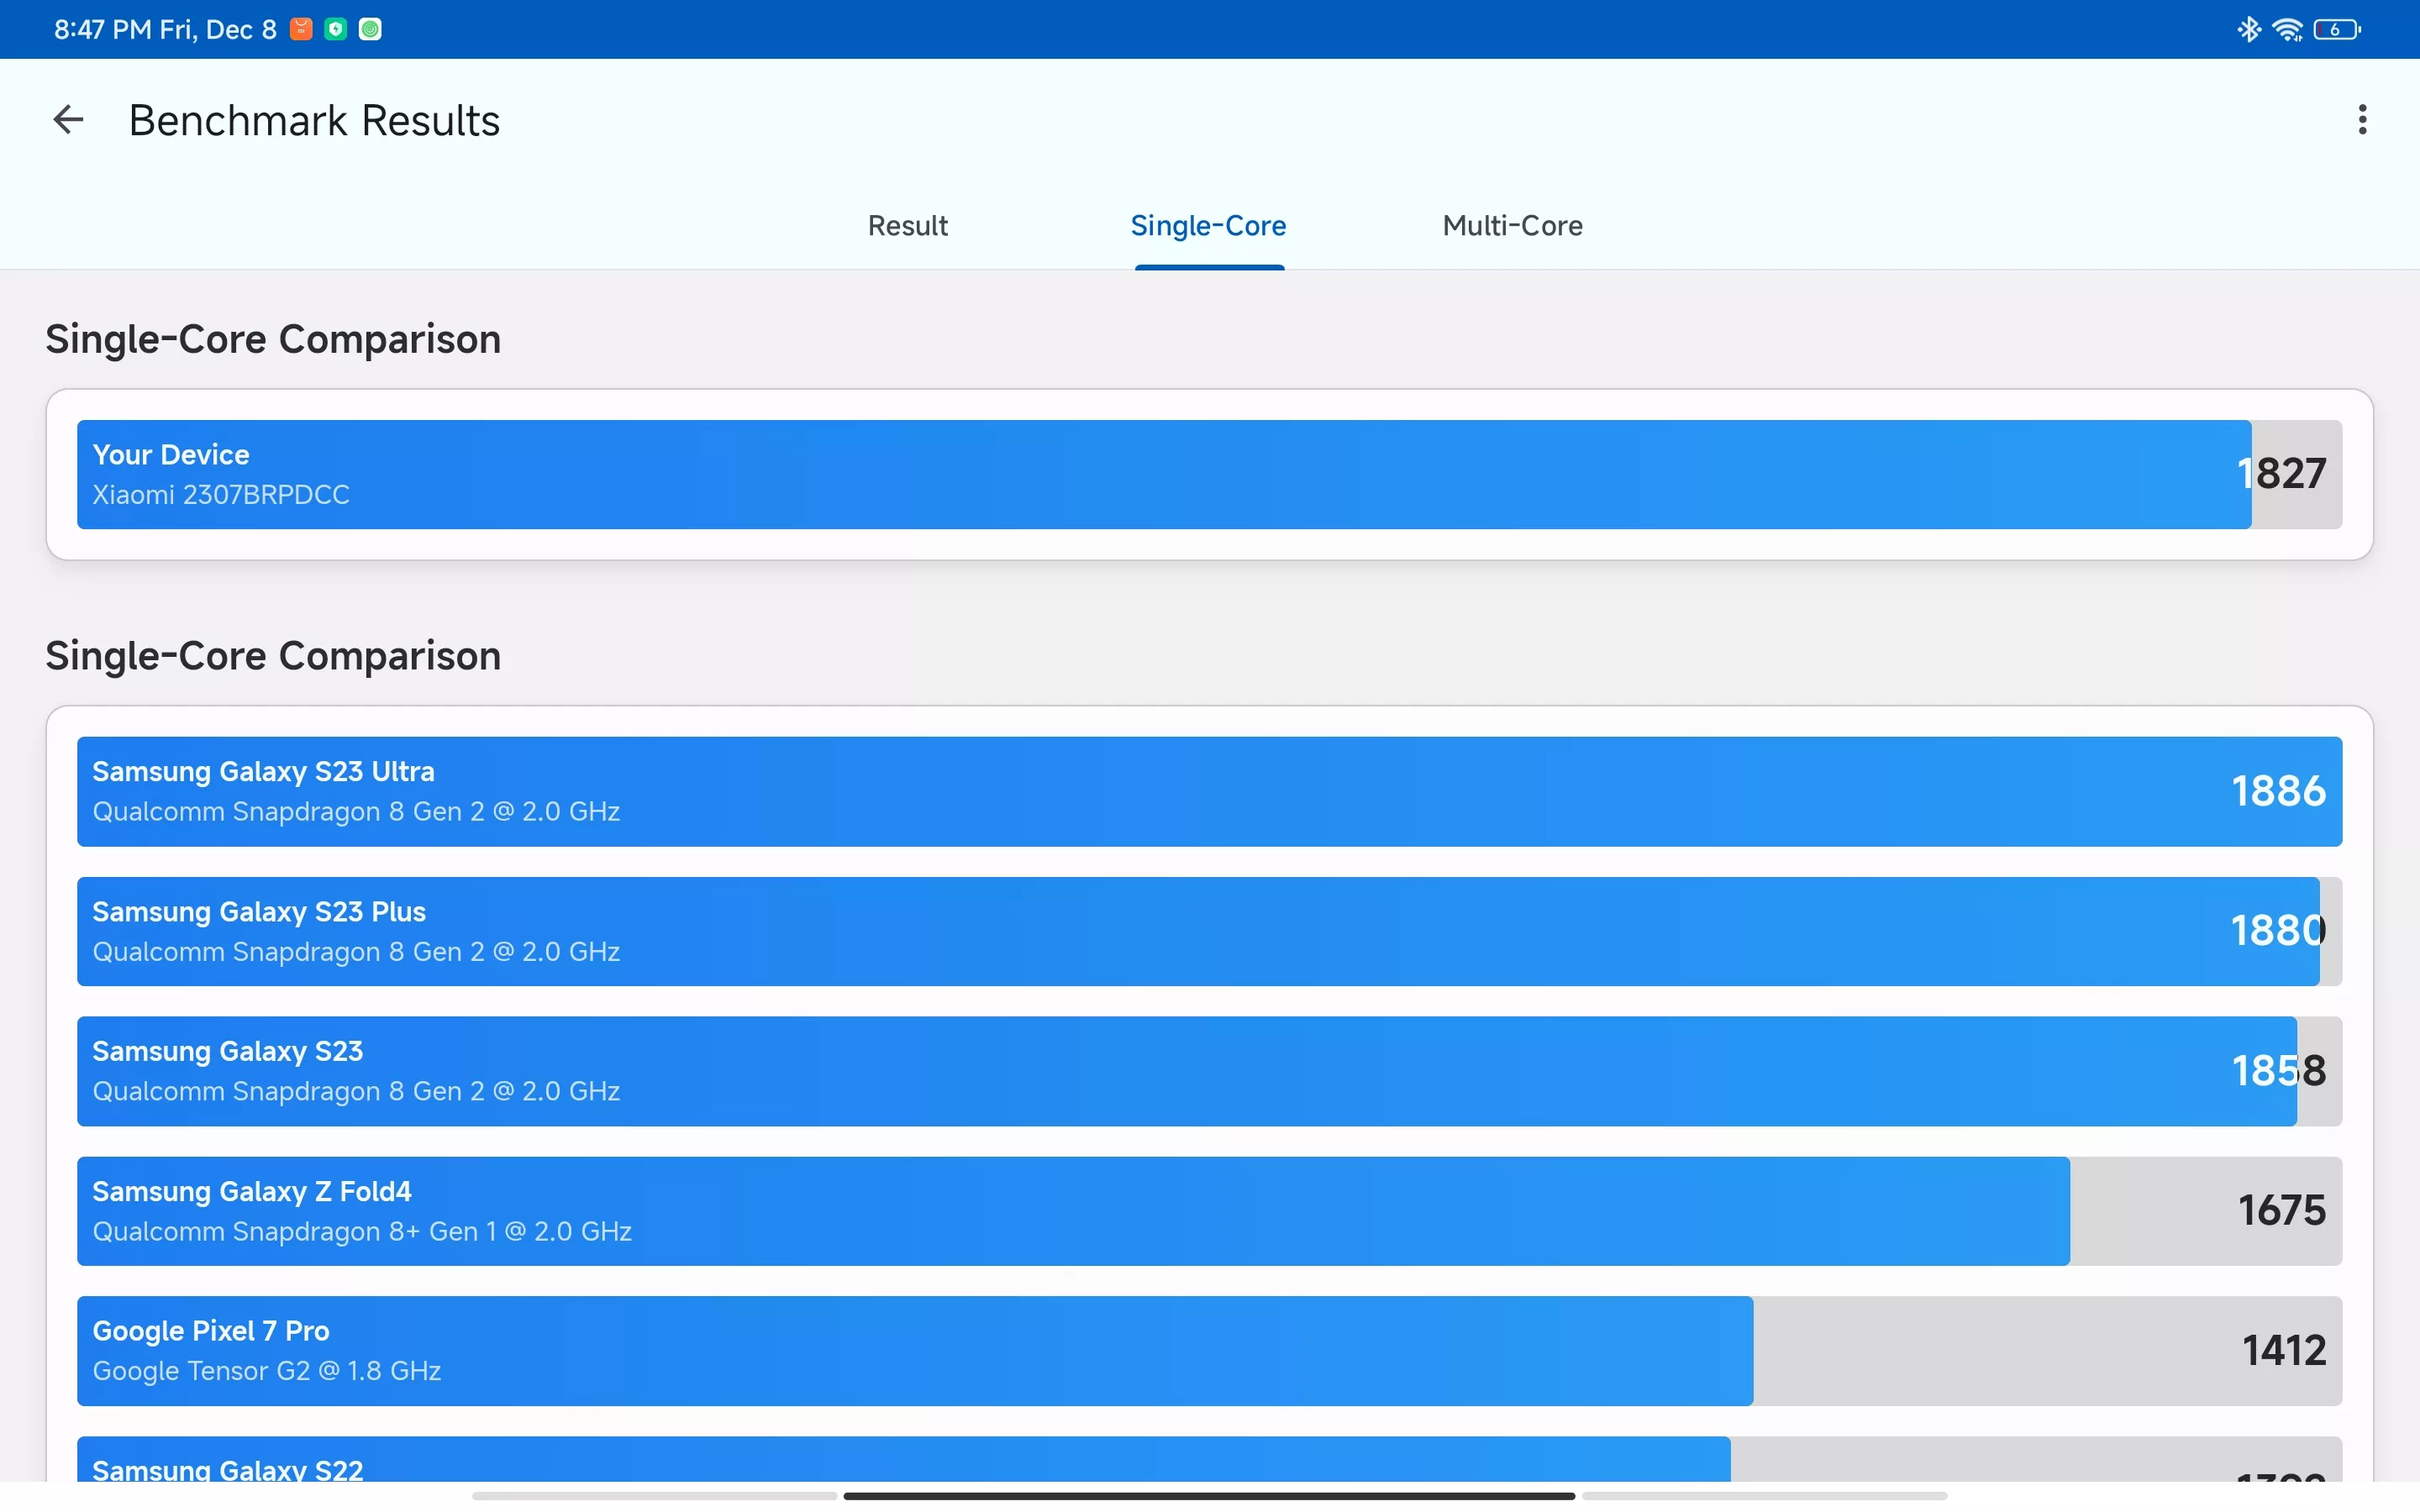Select the Samsung Galaxy Z Fold4 entry

point(1209,1211)
